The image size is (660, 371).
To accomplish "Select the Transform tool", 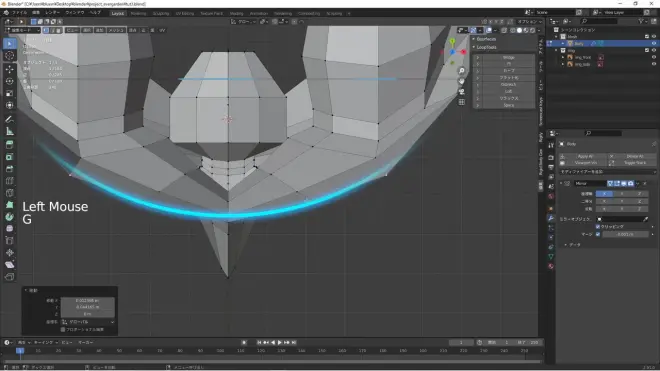I will pyautogui.click(x=10, y=105).
